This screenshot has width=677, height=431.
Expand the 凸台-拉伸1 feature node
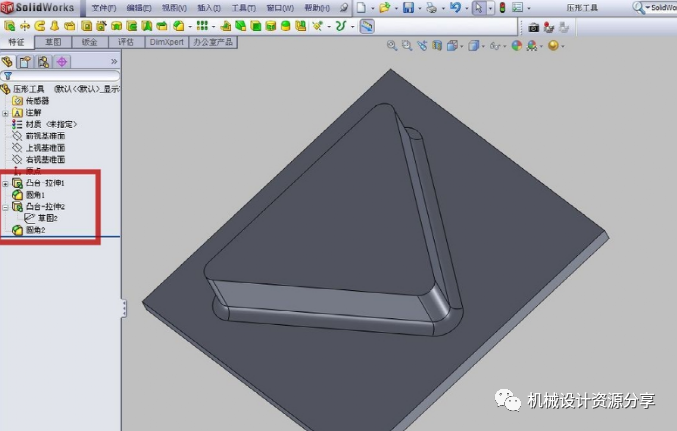5,184
